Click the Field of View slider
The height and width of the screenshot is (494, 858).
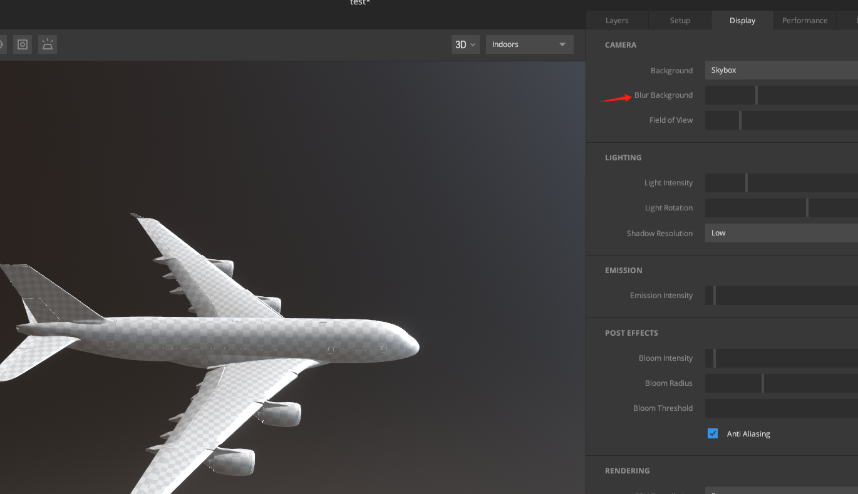tap(781, 120)
